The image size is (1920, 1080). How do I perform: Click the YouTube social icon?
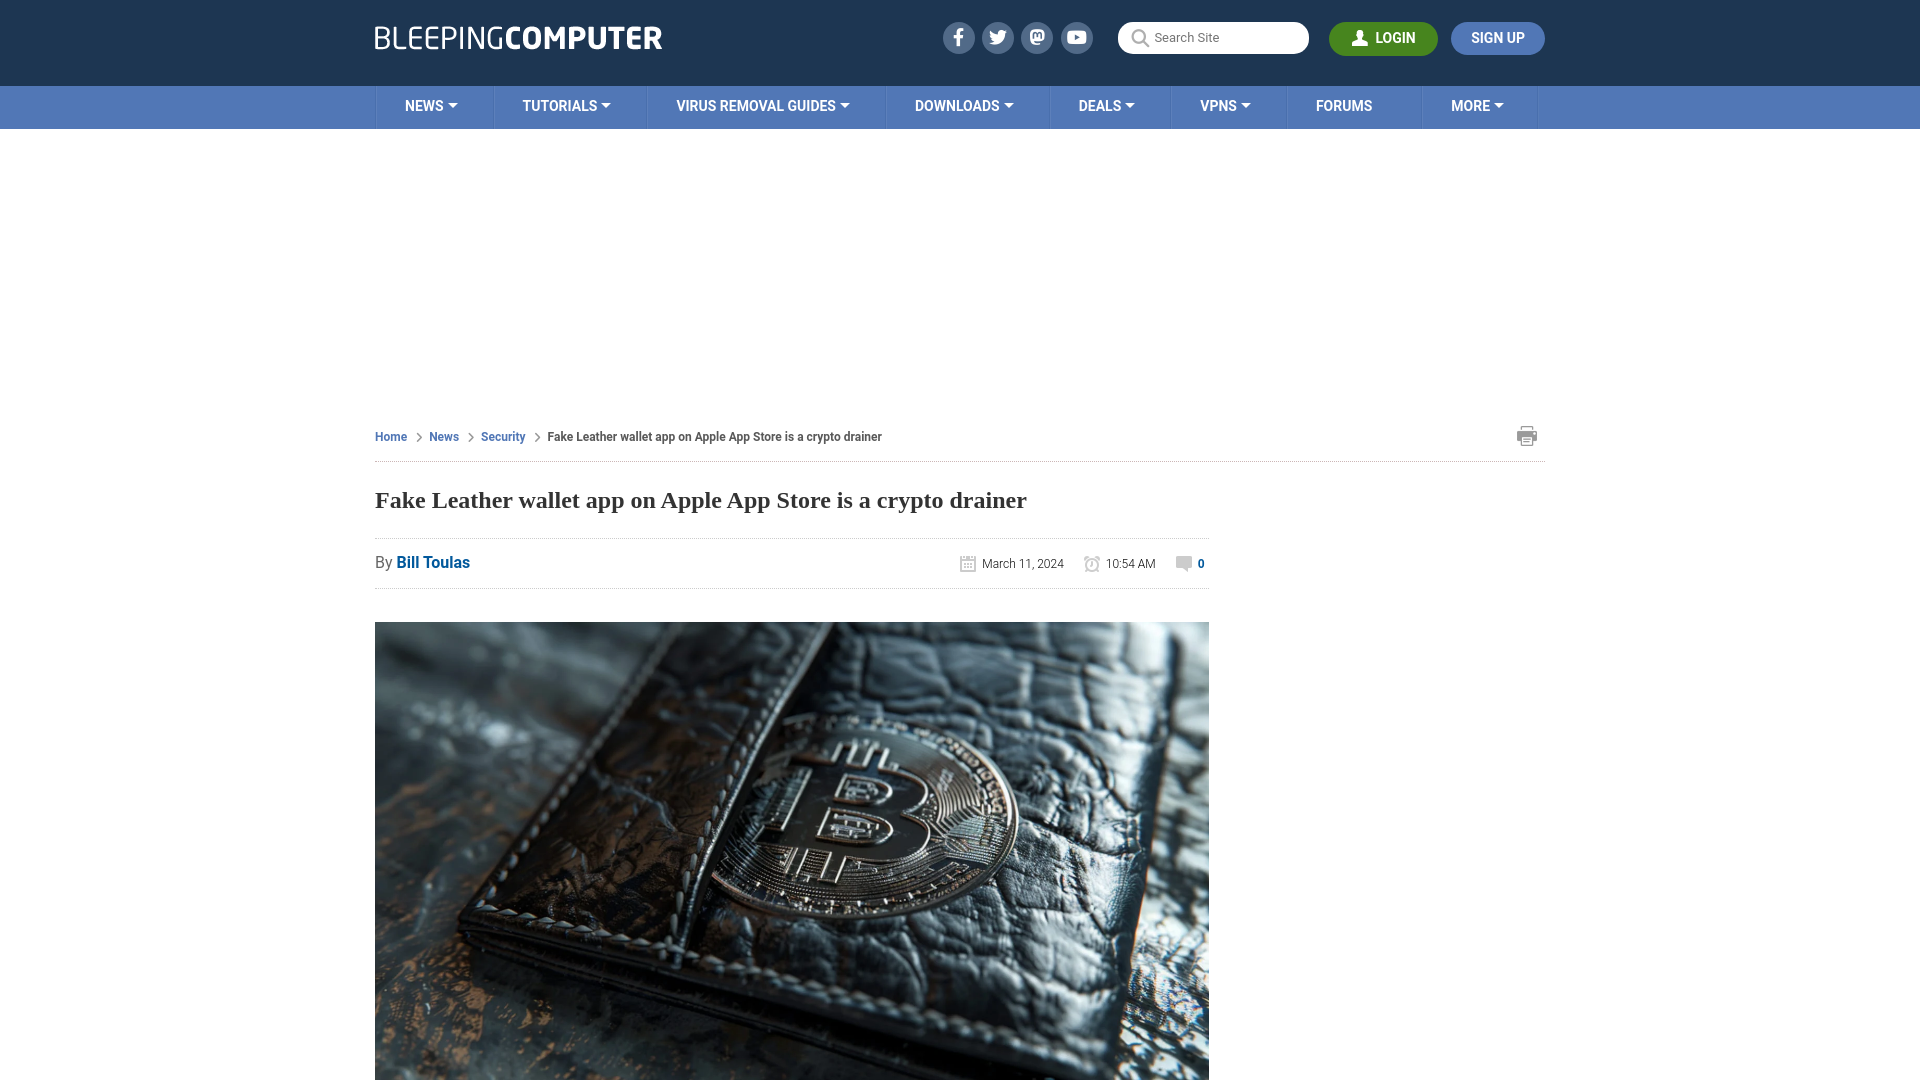click(x=1076, y=37)
